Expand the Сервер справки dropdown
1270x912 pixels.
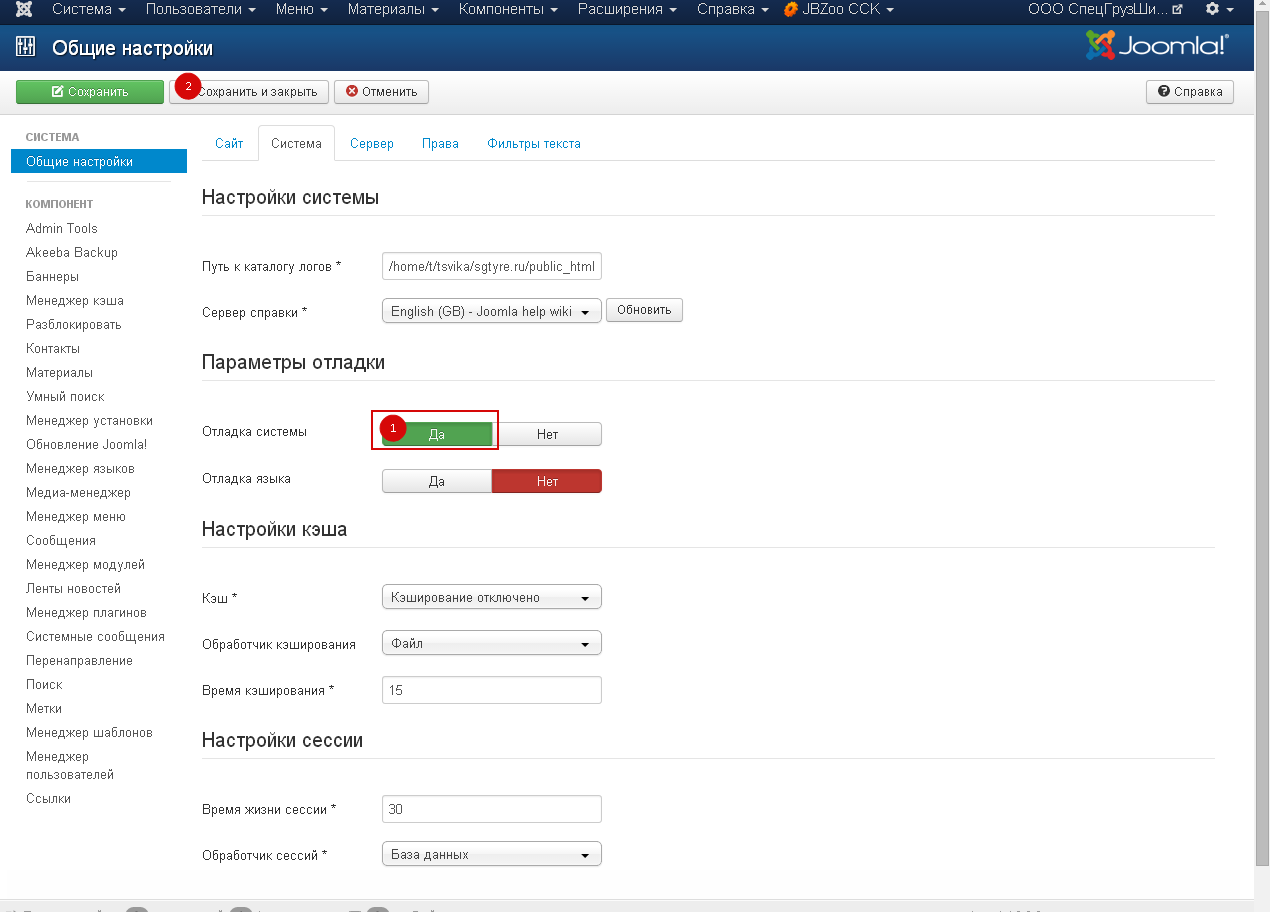491,311
